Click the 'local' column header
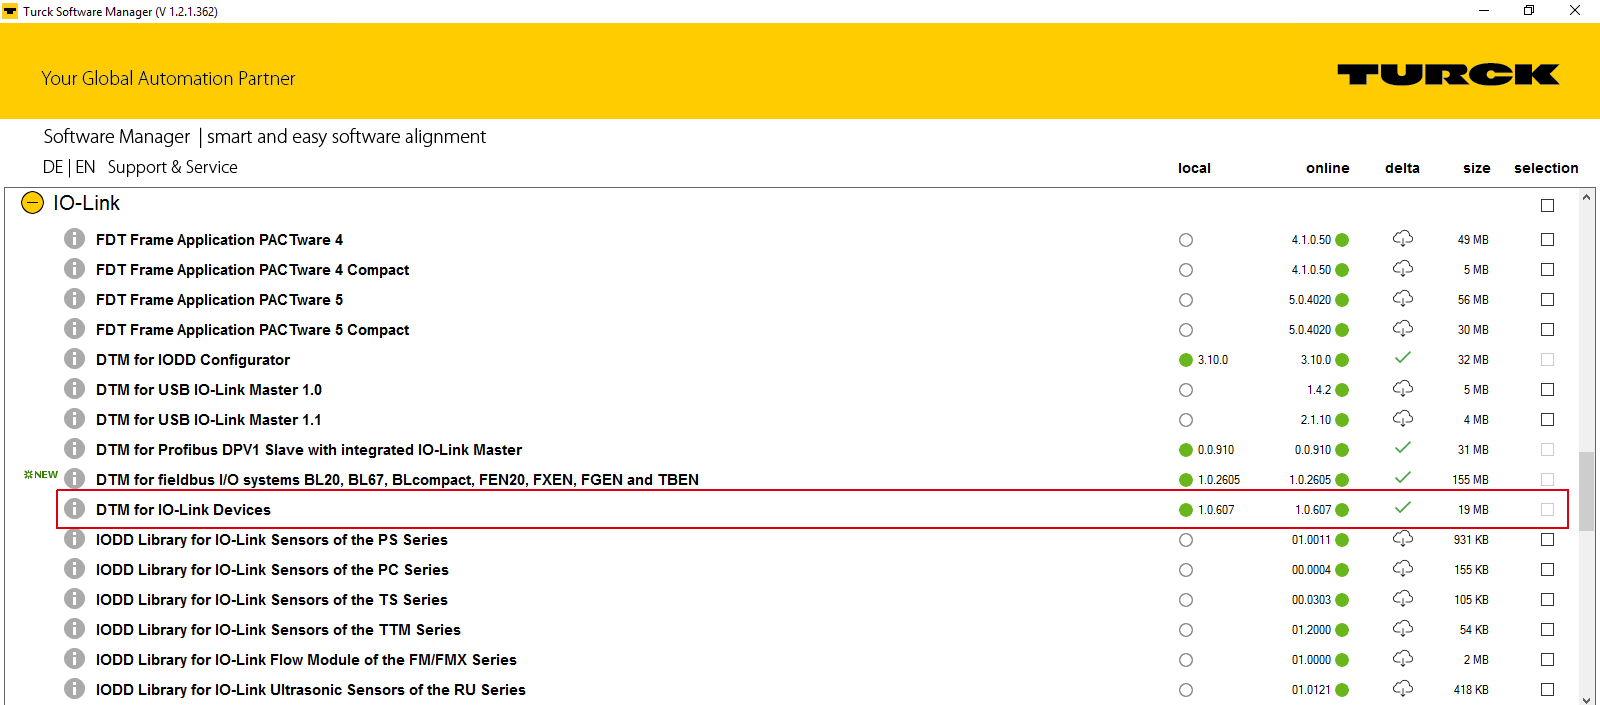This screenshot has height=705, width=1600. point(1194,168)
